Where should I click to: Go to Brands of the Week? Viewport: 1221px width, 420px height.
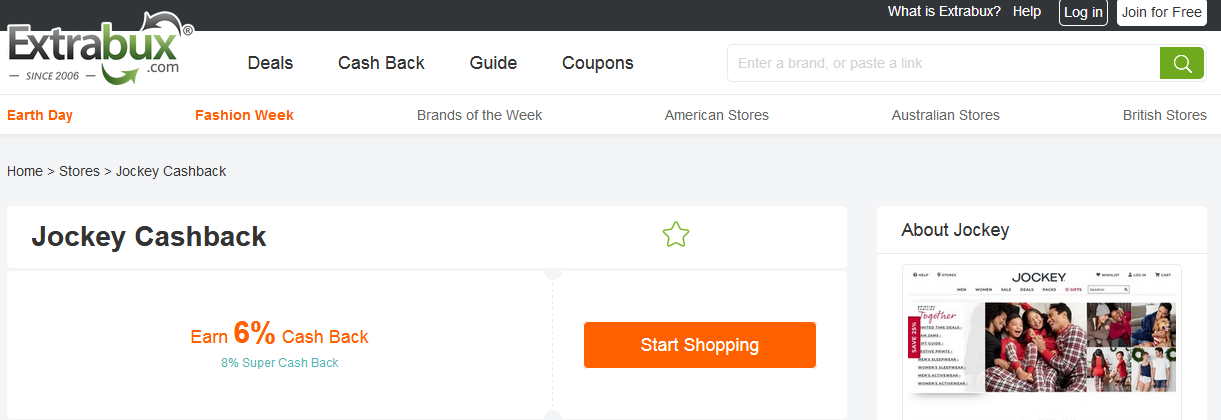click(x=479, y=115)
